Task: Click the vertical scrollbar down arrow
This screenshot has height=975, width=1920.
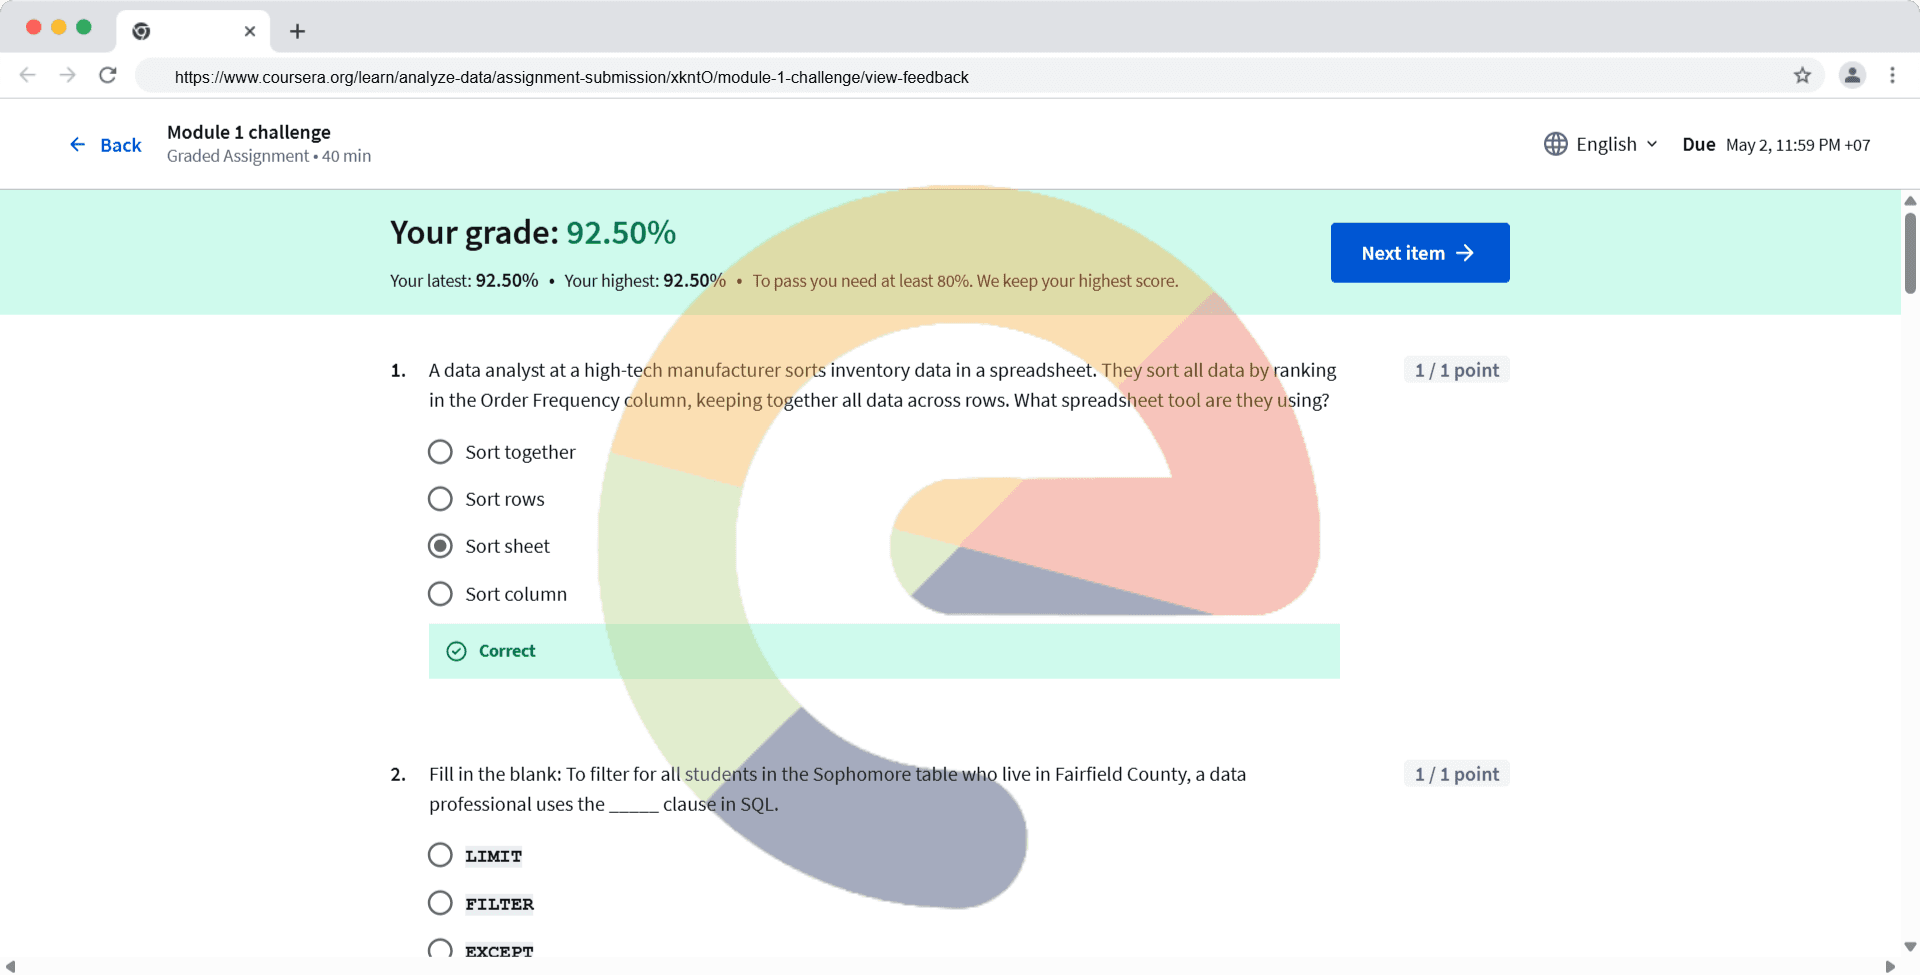Action: 1910,946
